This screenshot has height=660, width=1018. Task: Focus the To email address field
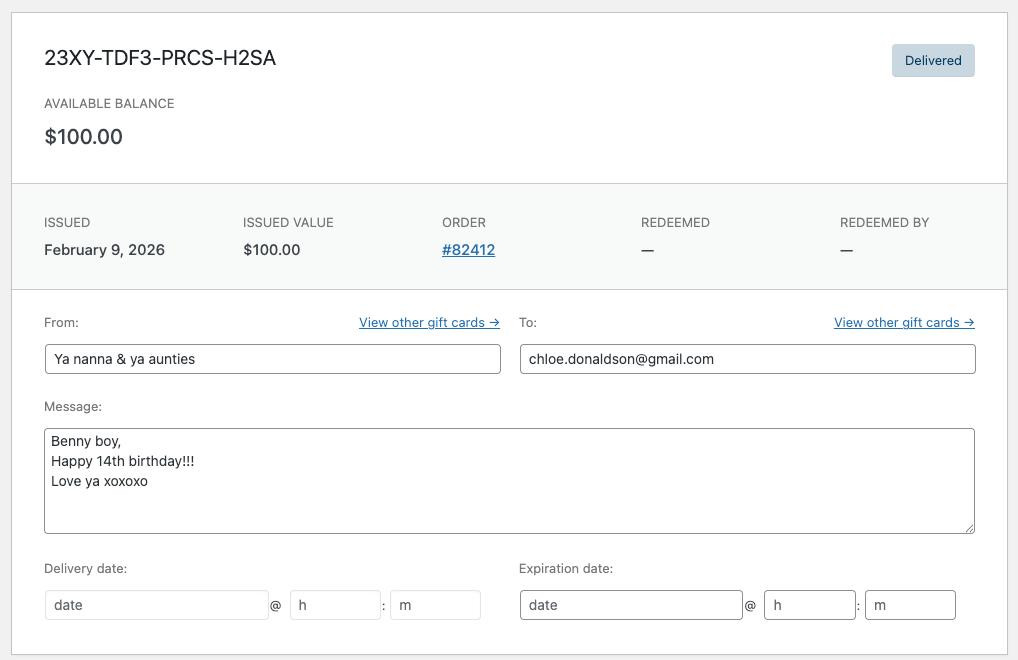coord(747,359)
